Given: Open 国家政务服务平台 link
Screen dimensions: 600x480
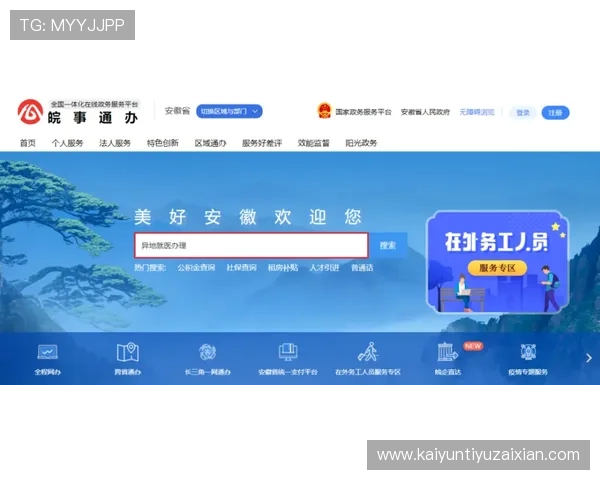Looking at the screenshot, I should (364, 112).
